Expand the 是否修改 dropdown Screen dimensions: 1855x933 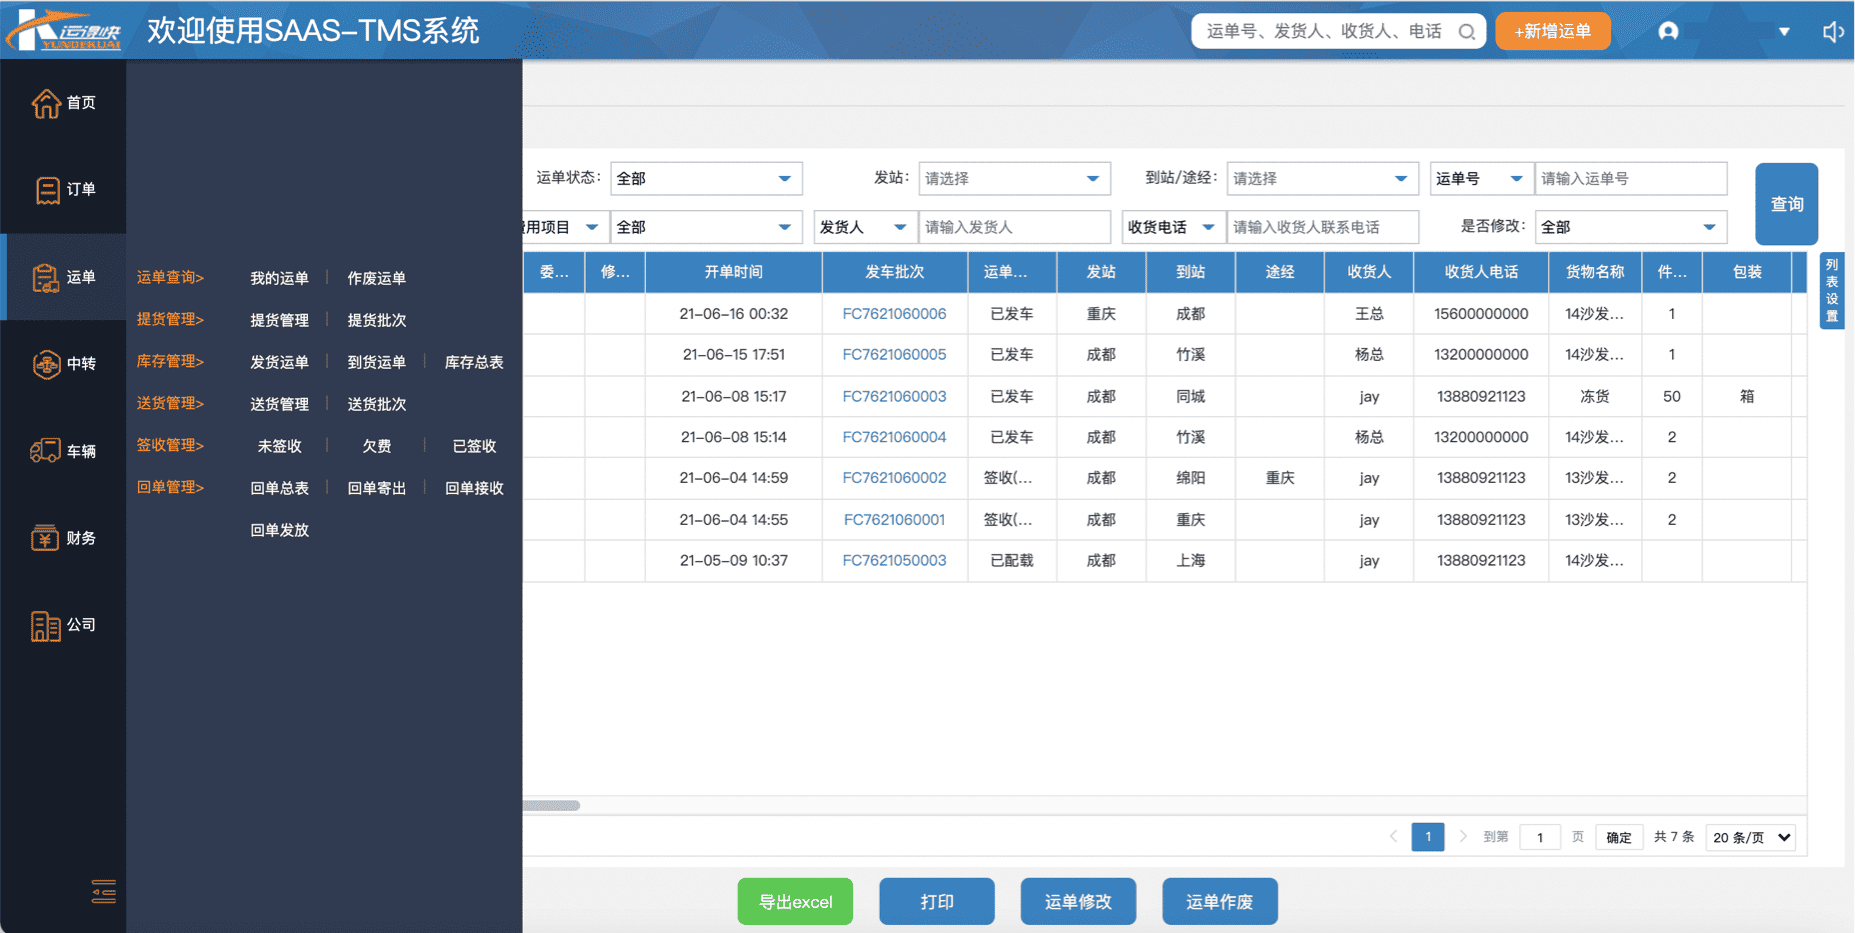(x=1630, y=228)
